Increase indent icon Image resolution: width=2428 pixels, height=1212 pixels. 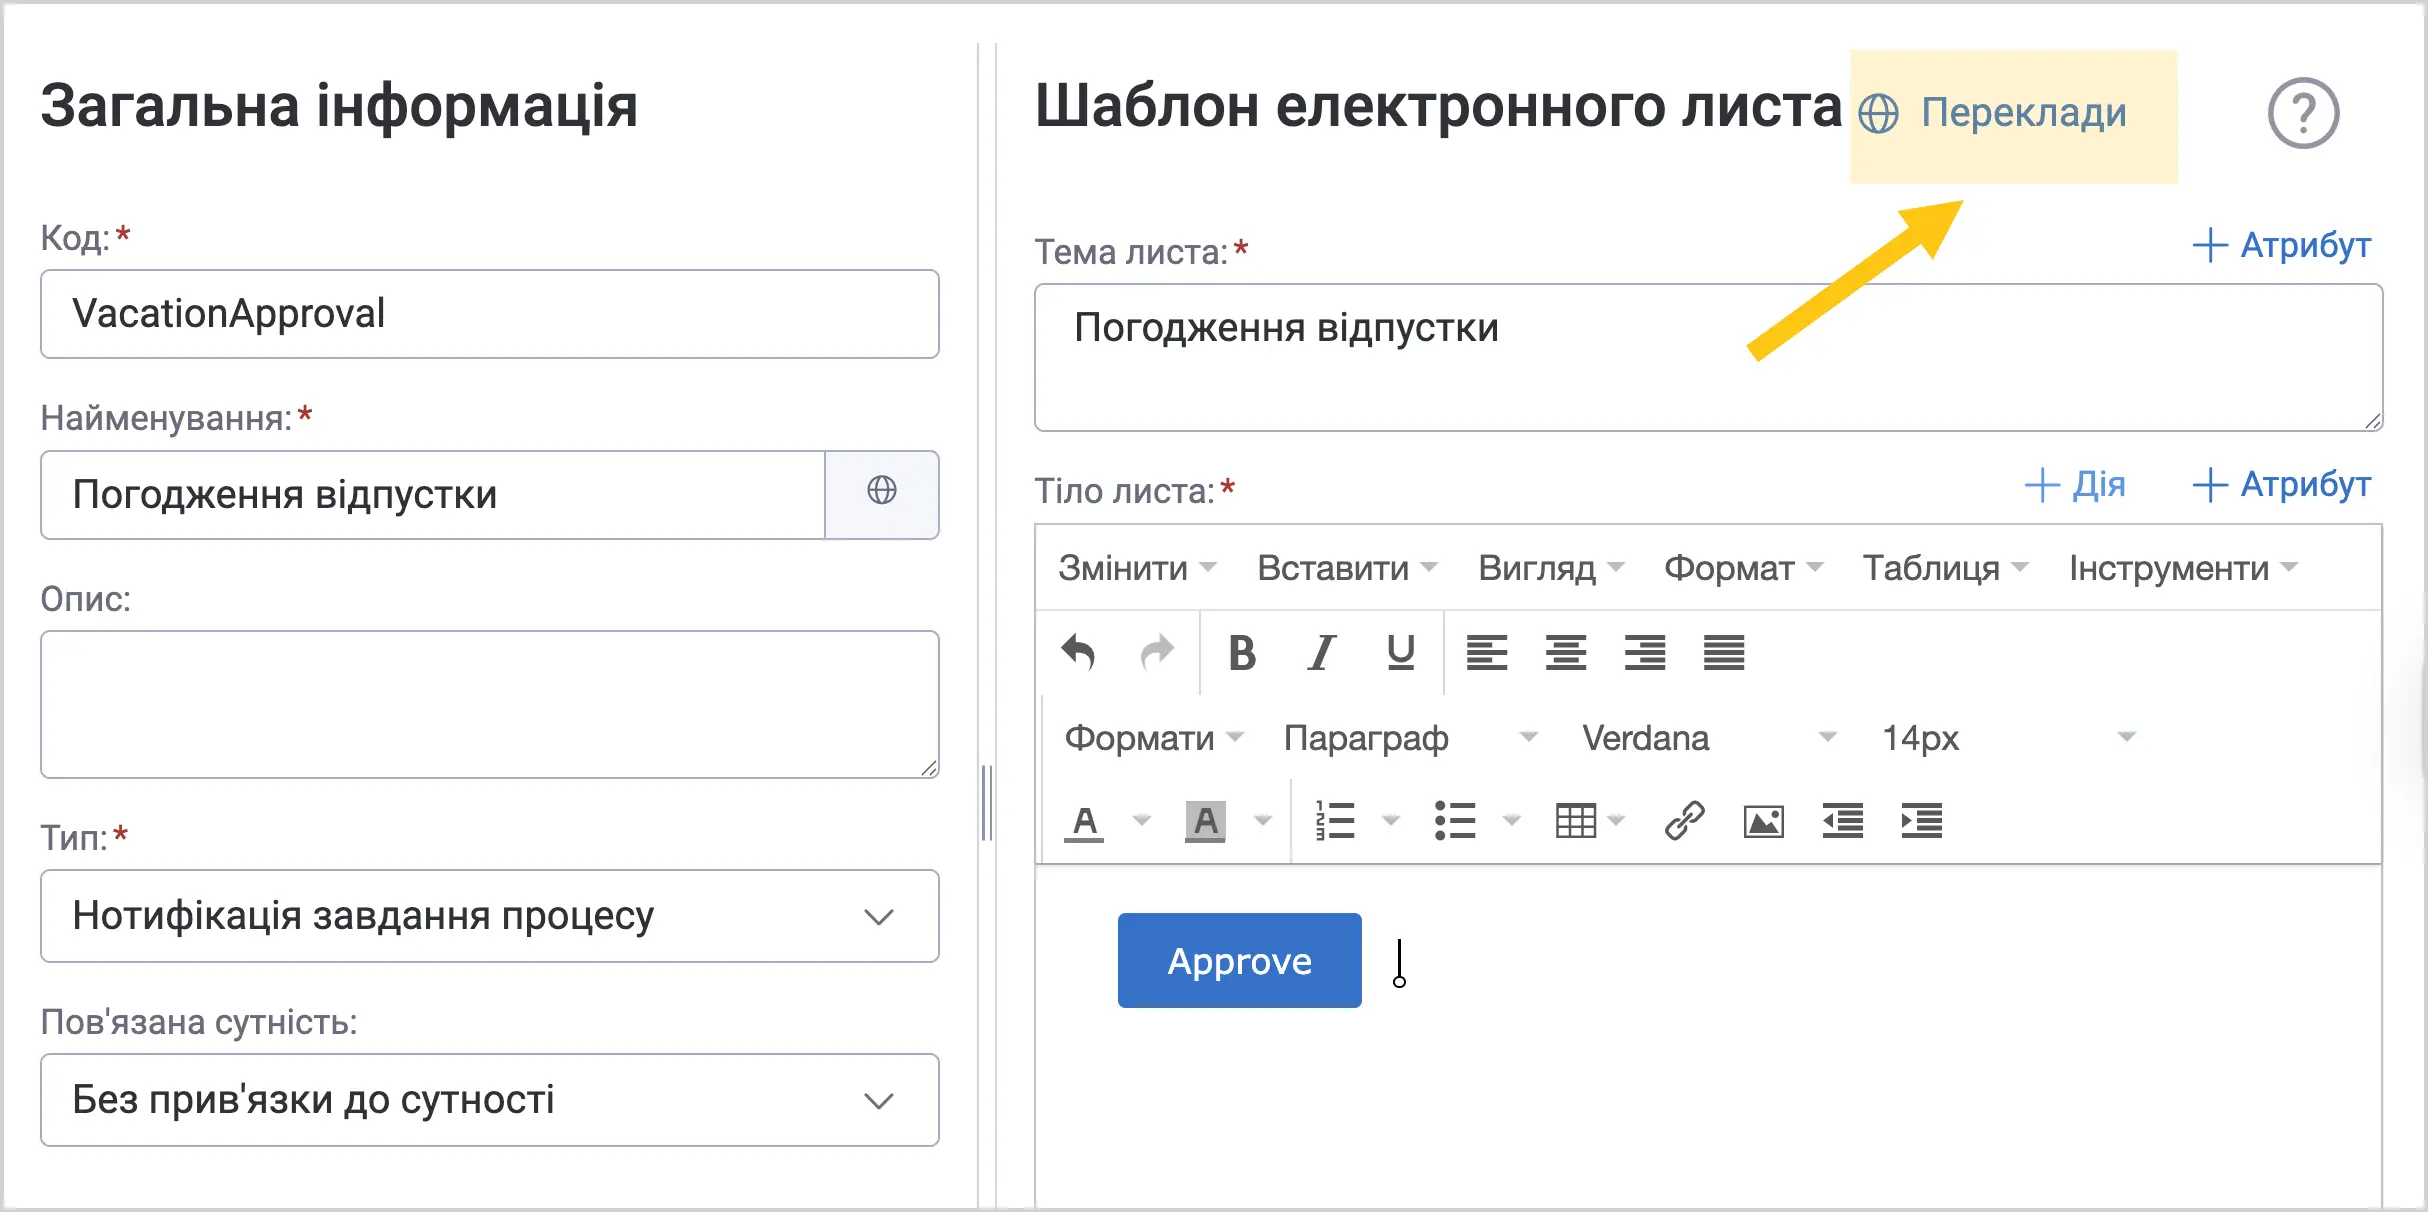click(1922, 822)
